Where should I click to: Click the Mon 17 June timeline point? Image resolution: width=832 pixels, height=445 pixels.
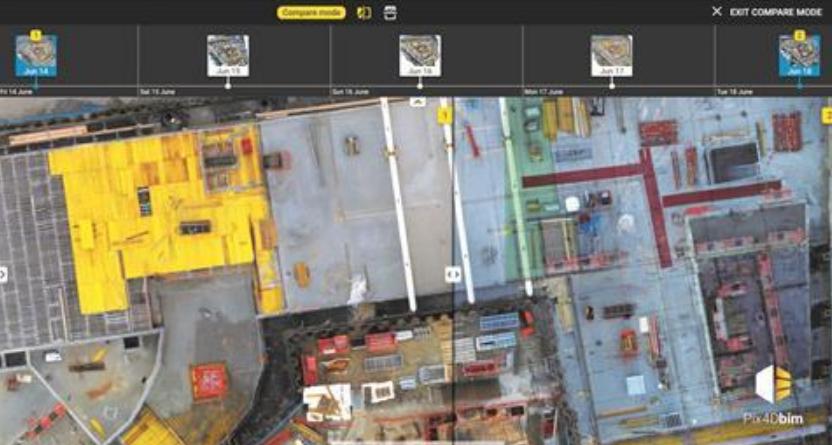(x=611, y=86)
